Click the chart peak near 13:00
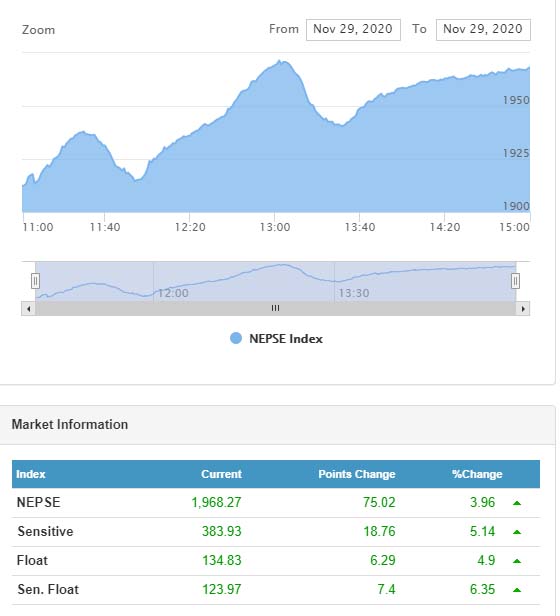This screenshot has height=616, width=560. 279,61
